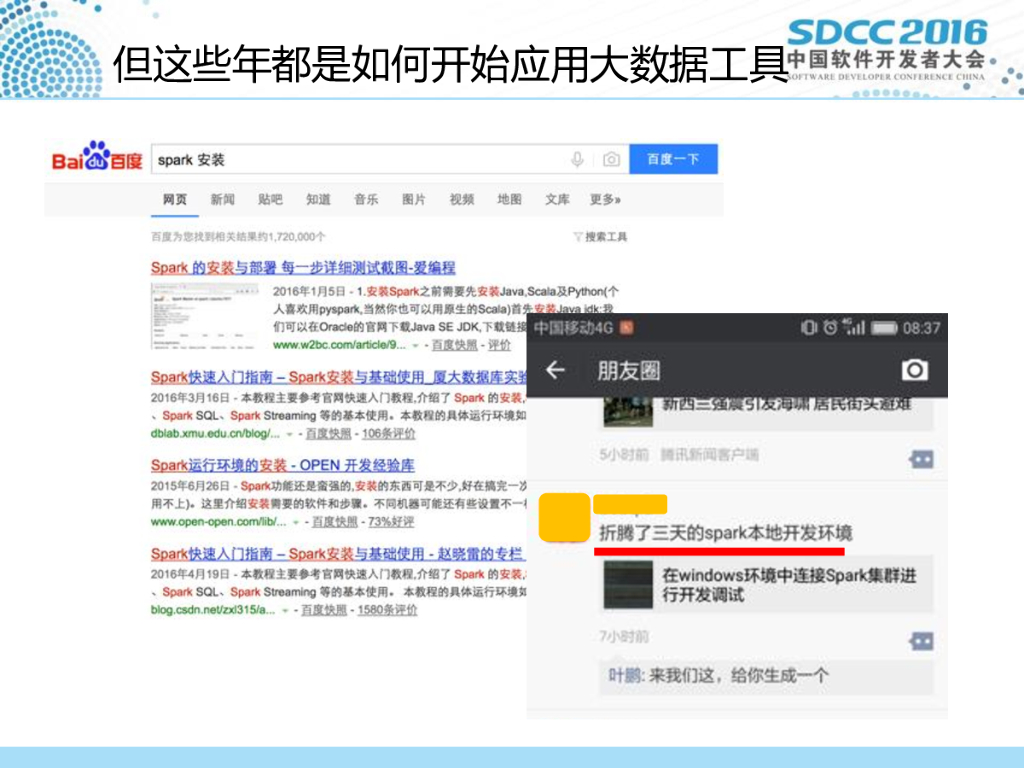Screen dimensions: 1024x768
Task: Open the 73%好评 link
Action: point(391,522)
